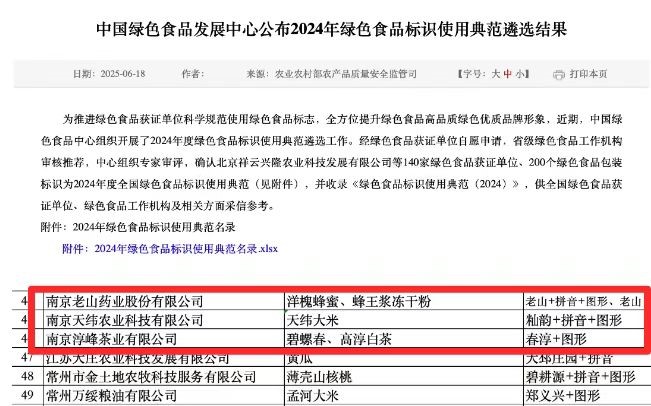This screenshot has width=651, height=406.
Task: Set font size to 小
Action: (x=519, y=74)
